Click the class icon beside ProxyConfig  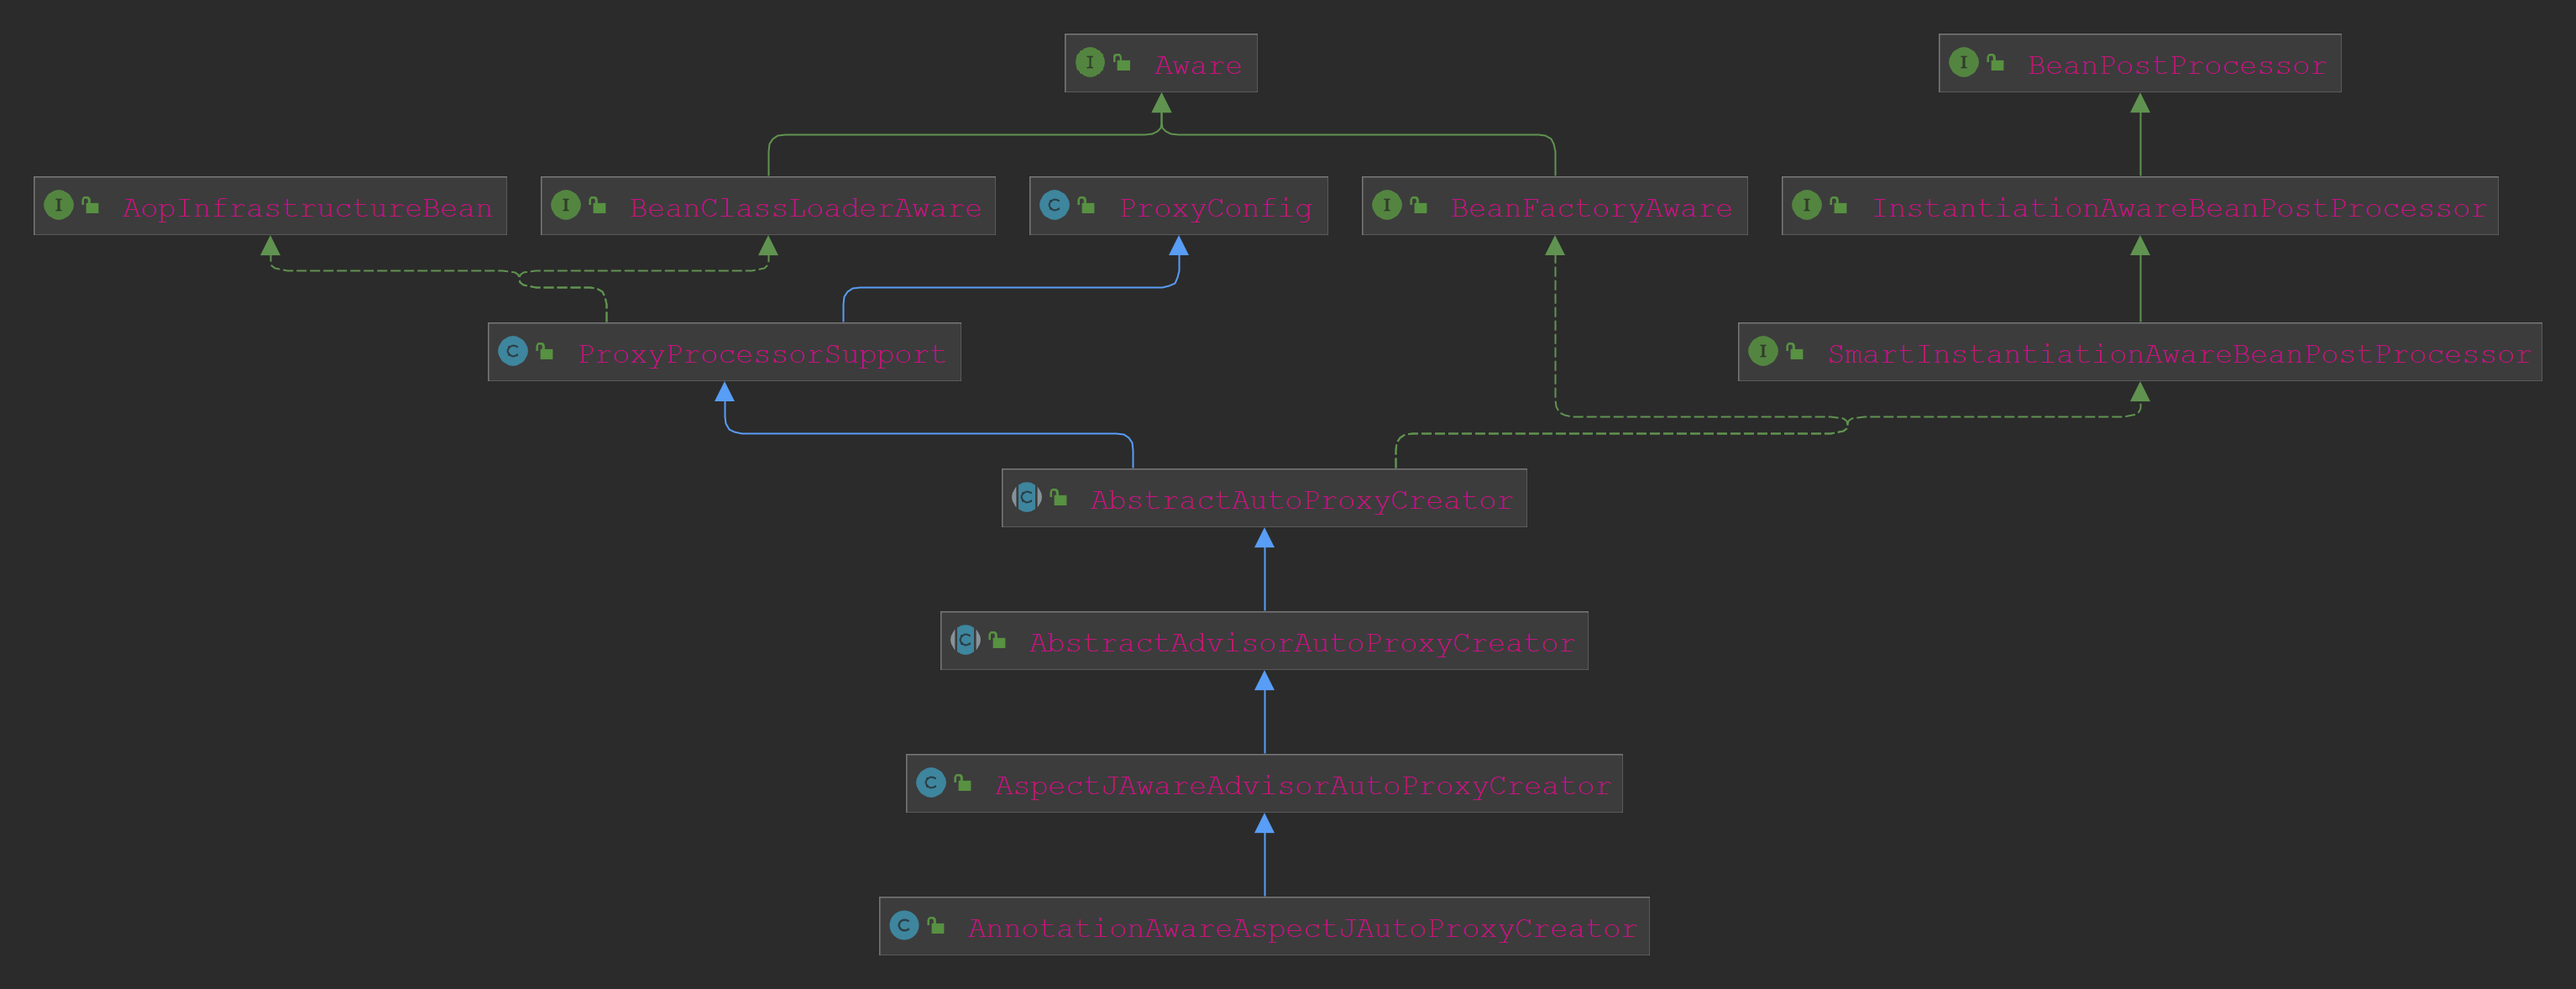[x=1054, y=206]
